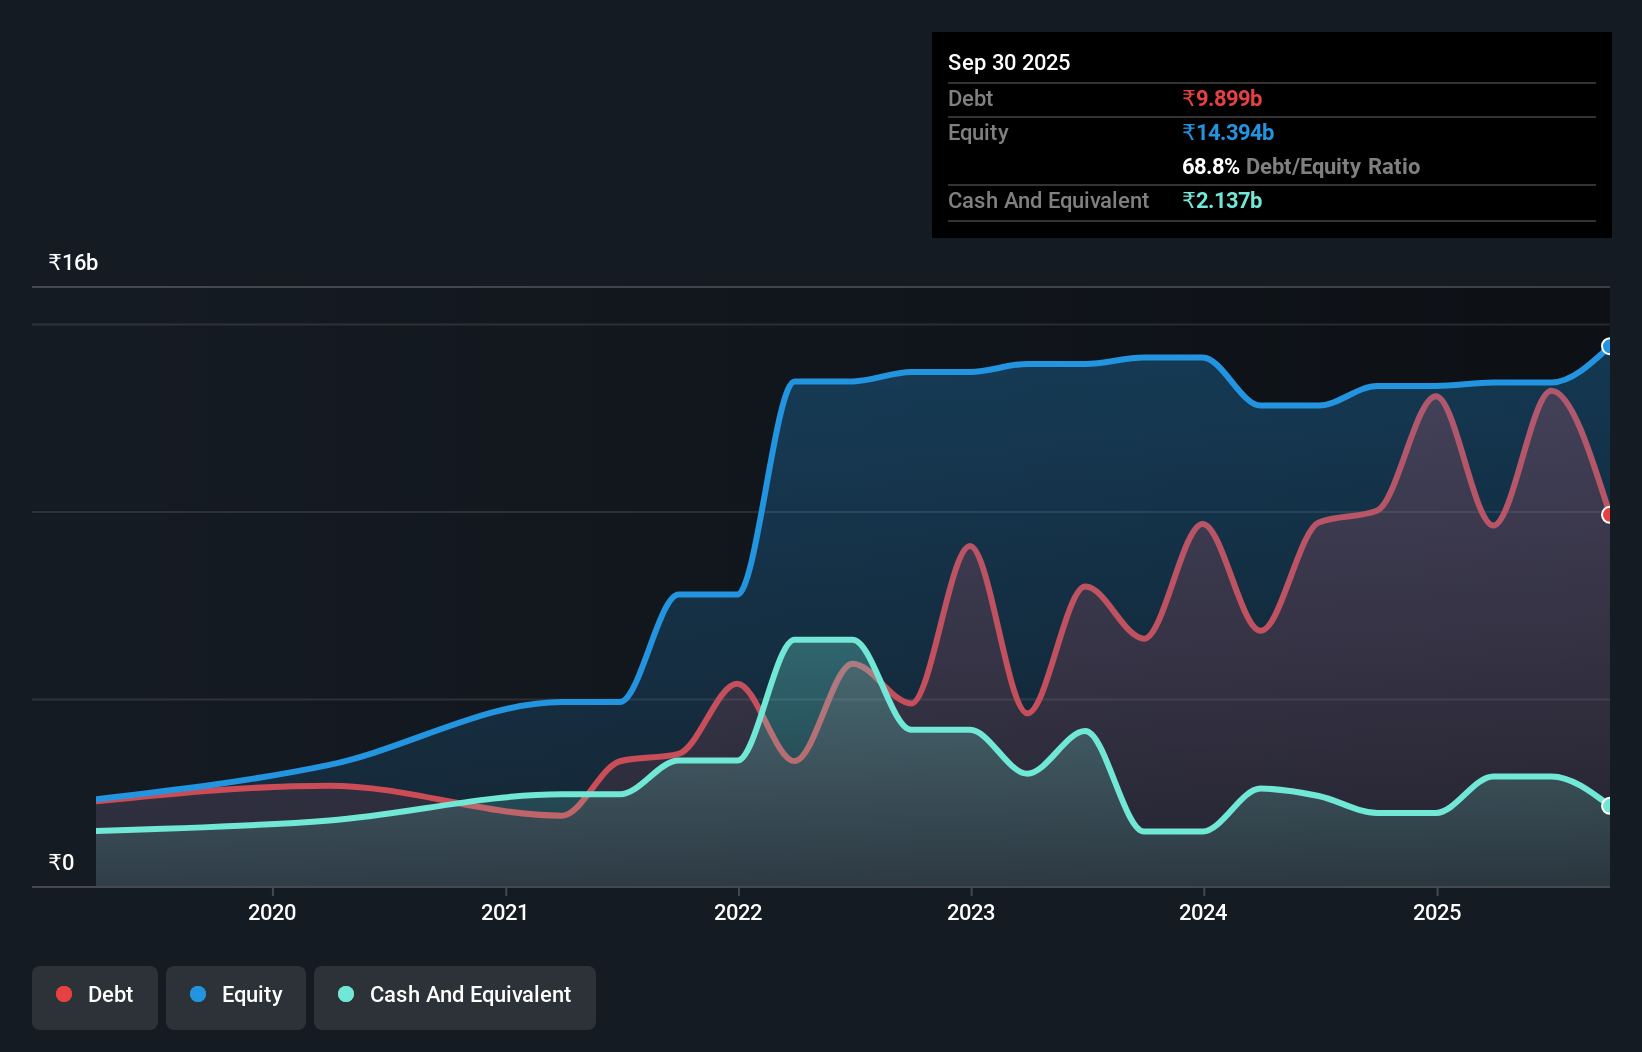Screen dimensions: 1642x1052
Task: Click the Equity value ₹14.394b in the tooltip
Action: tap(1227, 132)
